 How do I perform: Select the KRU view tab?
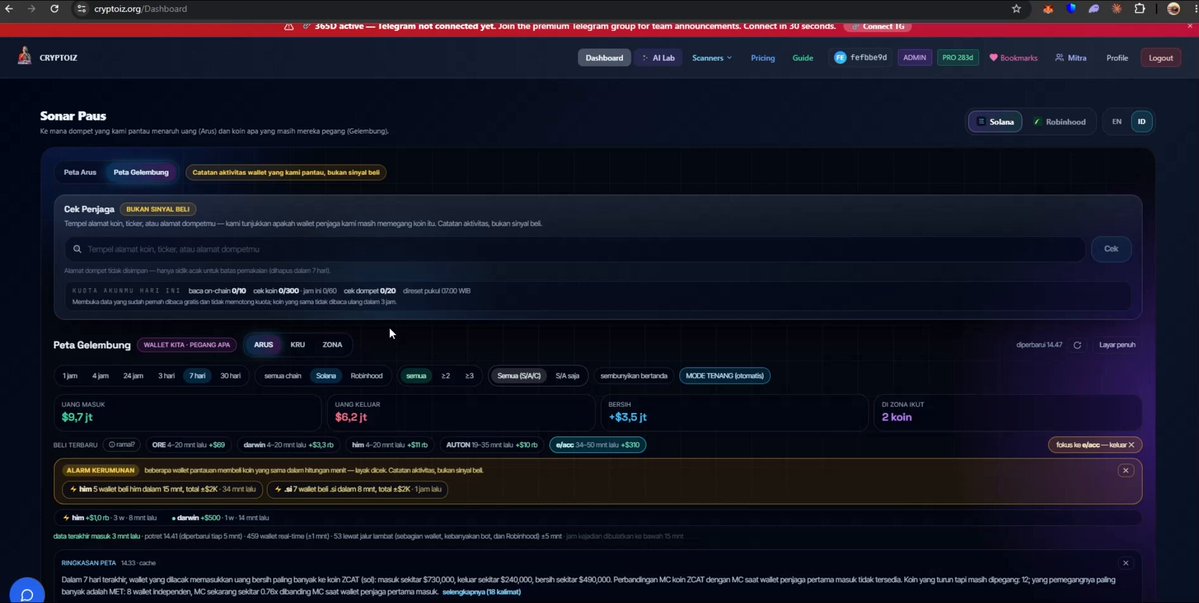tap(297, 345)
